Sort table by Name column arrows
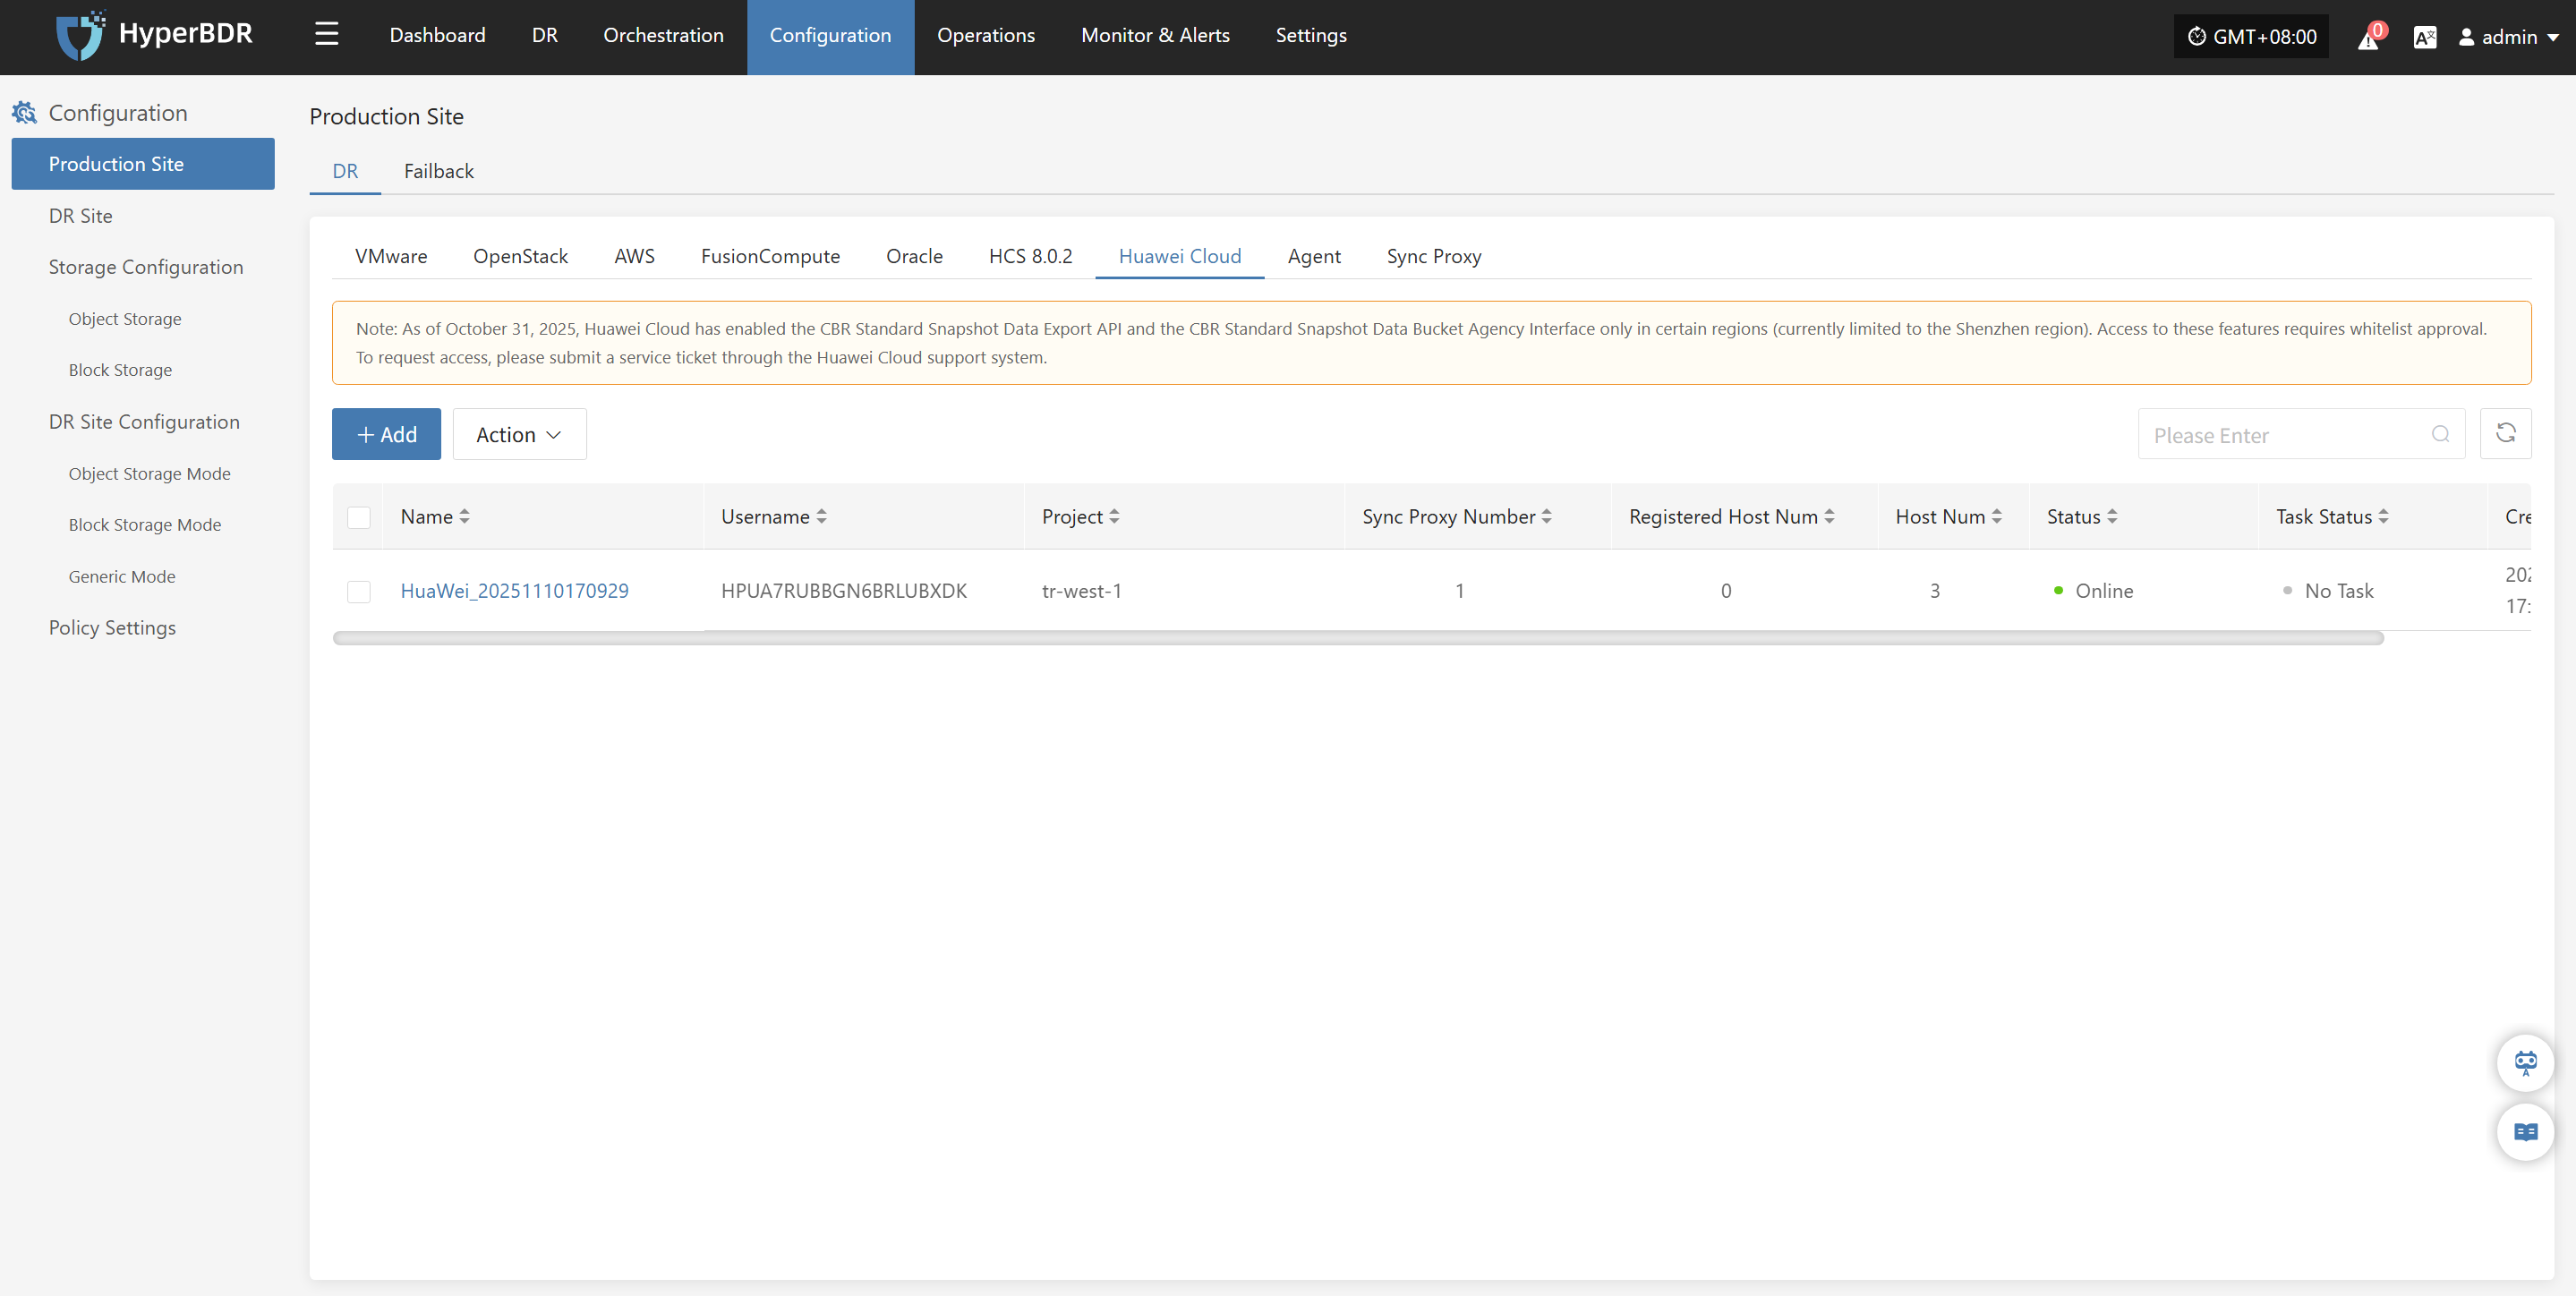The image size is (2576, 1296). 464,517
